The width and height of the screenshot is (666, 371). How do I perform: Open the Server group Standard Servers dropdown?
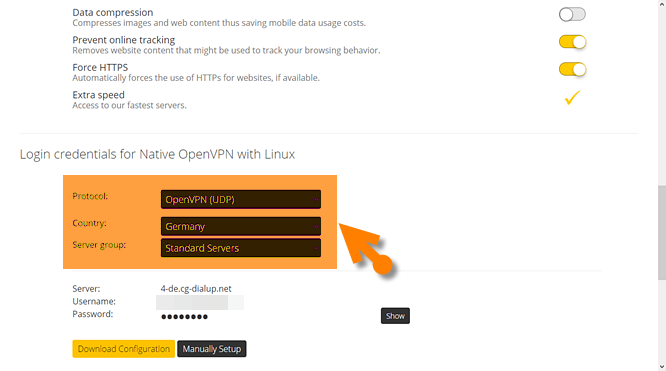click(240, 248)
